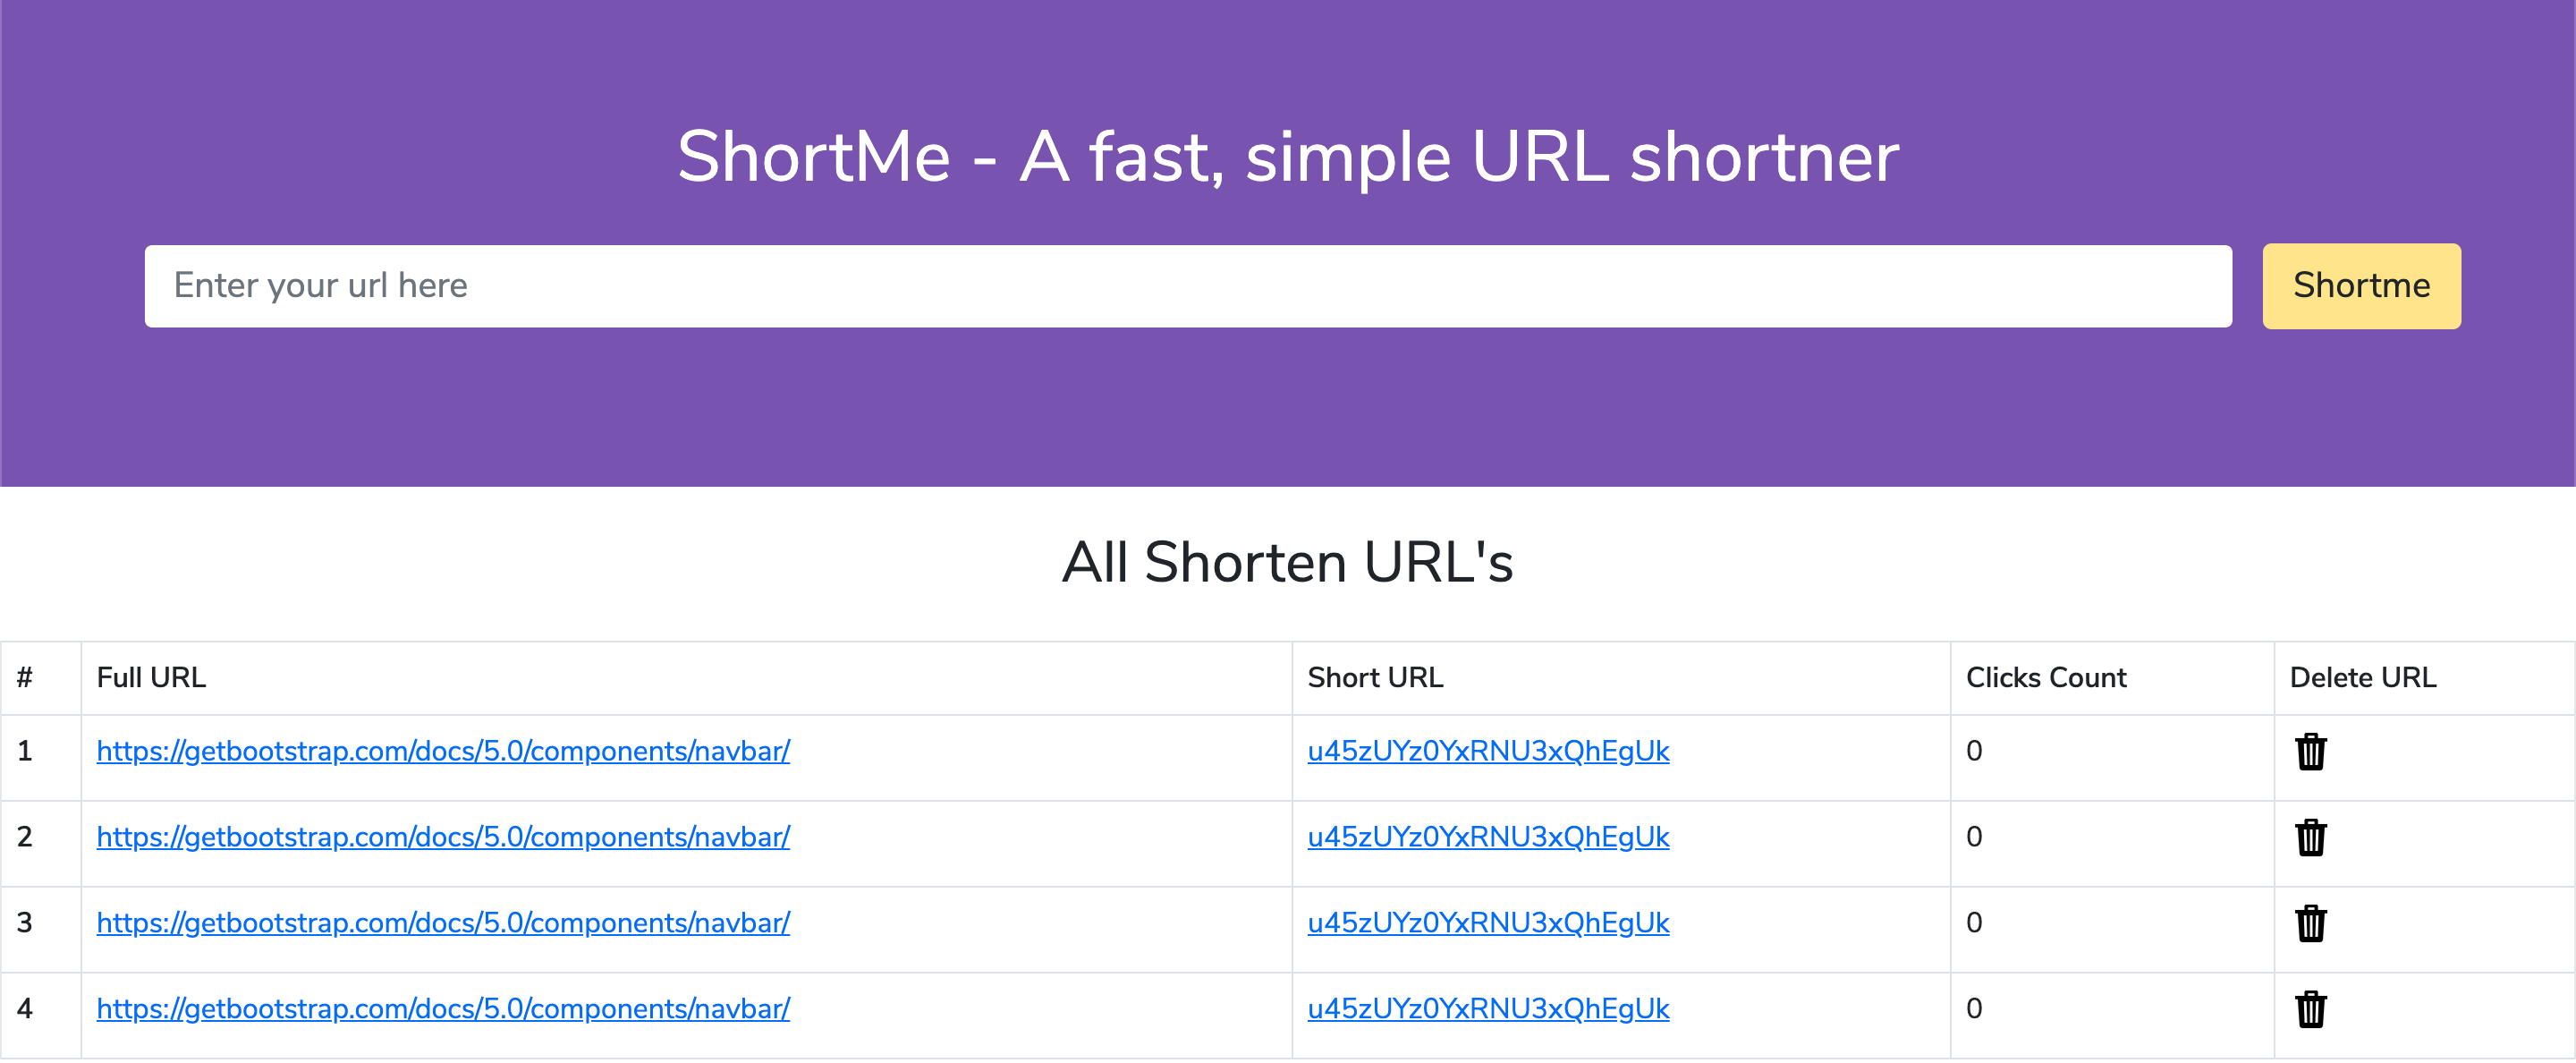Open the full URL link in row 3
Viewport: 2576px width, 1063px height.
(443, 923)
